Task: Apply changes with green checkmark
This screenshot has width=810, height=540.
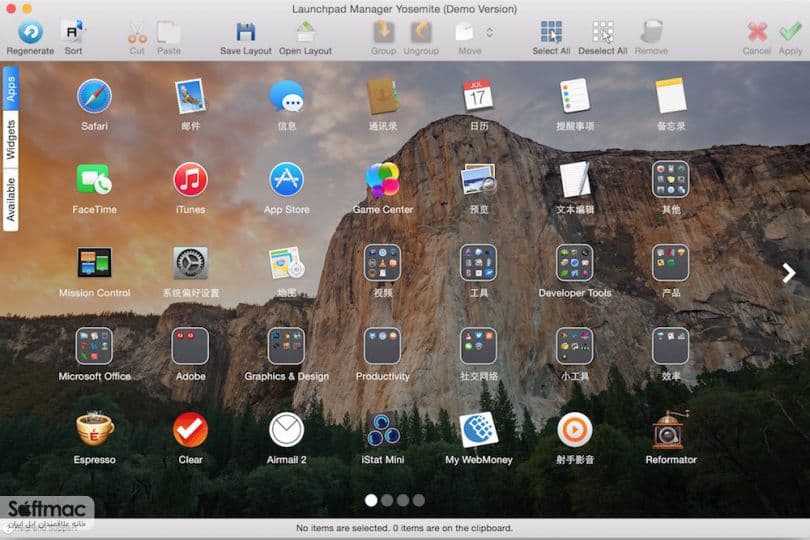Action: (x=790, y=33)
